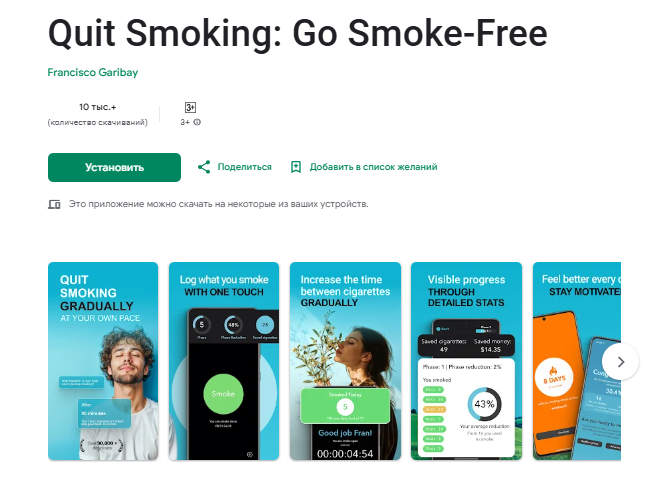Open developer link Francisco Garibay
Screen dimensions: 650x487
(93, 73)
